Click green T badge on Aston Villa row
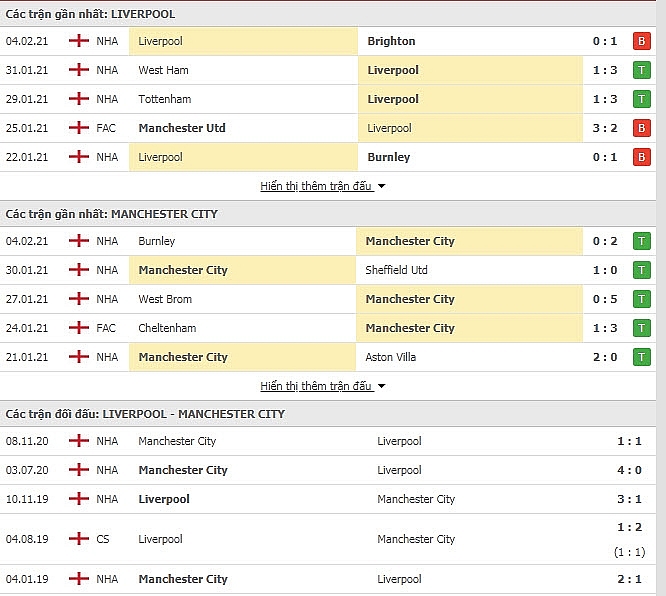This screenshot has height=596, width=666. pos(641,357)
